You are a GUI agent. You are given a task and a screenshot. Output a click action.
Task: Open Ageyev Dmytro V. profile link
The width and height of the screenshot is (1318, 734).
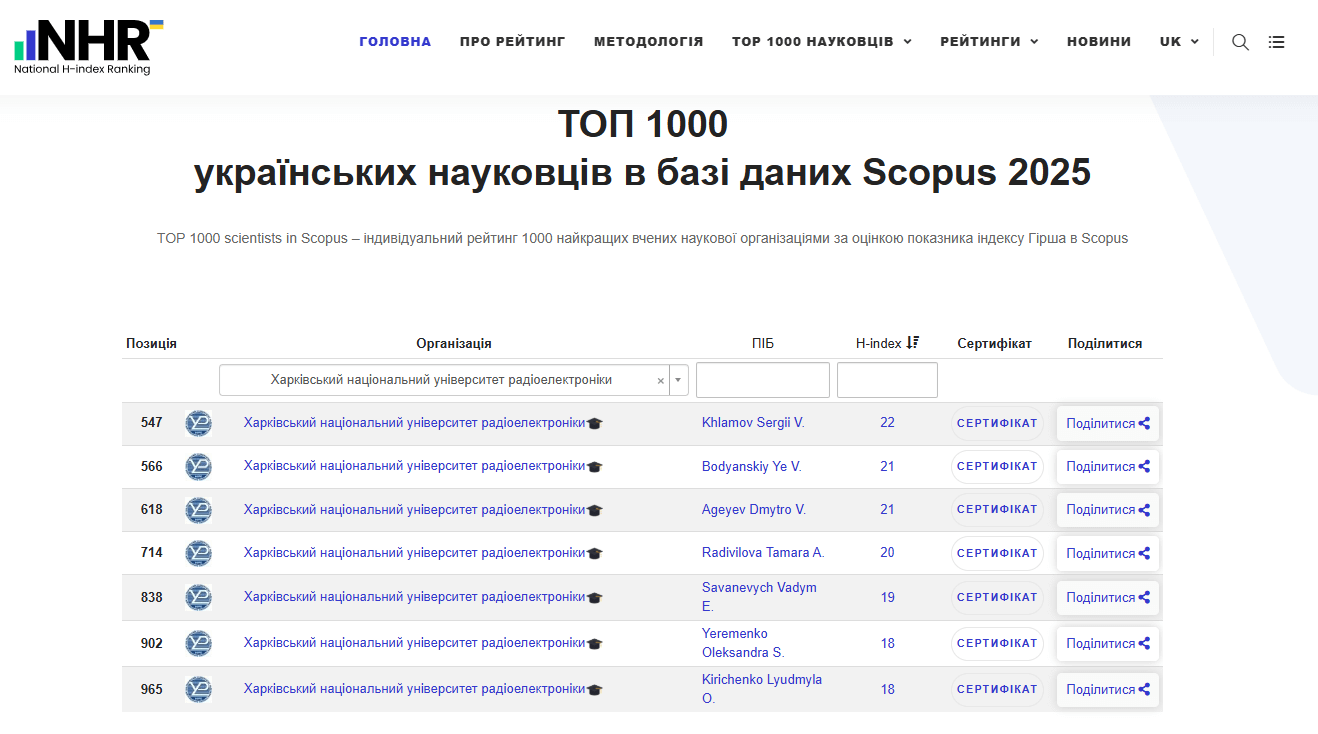(753, 510)
